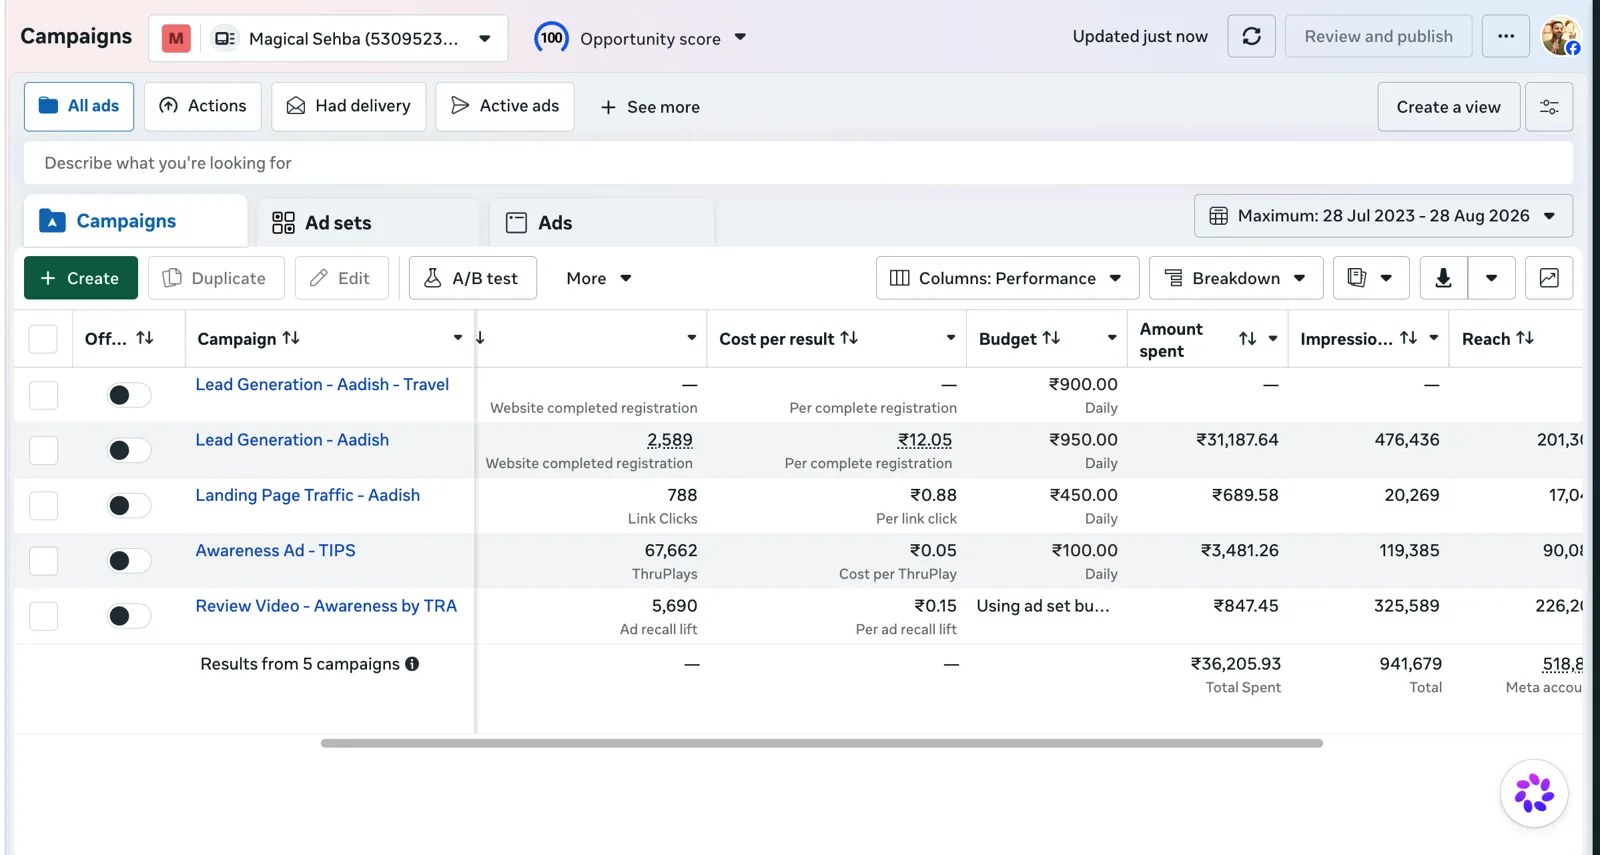This screenshot has width=1600, height=855.
Task: Open the date range Maximum dropdown
Action: tap(1383, 216)
